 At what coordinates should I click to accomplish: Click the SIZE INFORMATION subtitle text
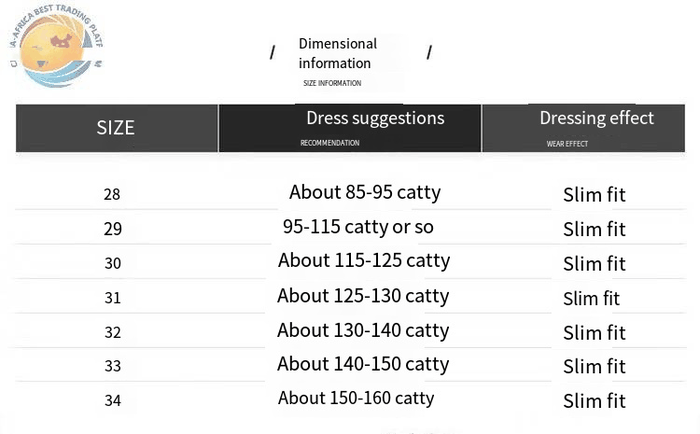[x=332, y=83]
